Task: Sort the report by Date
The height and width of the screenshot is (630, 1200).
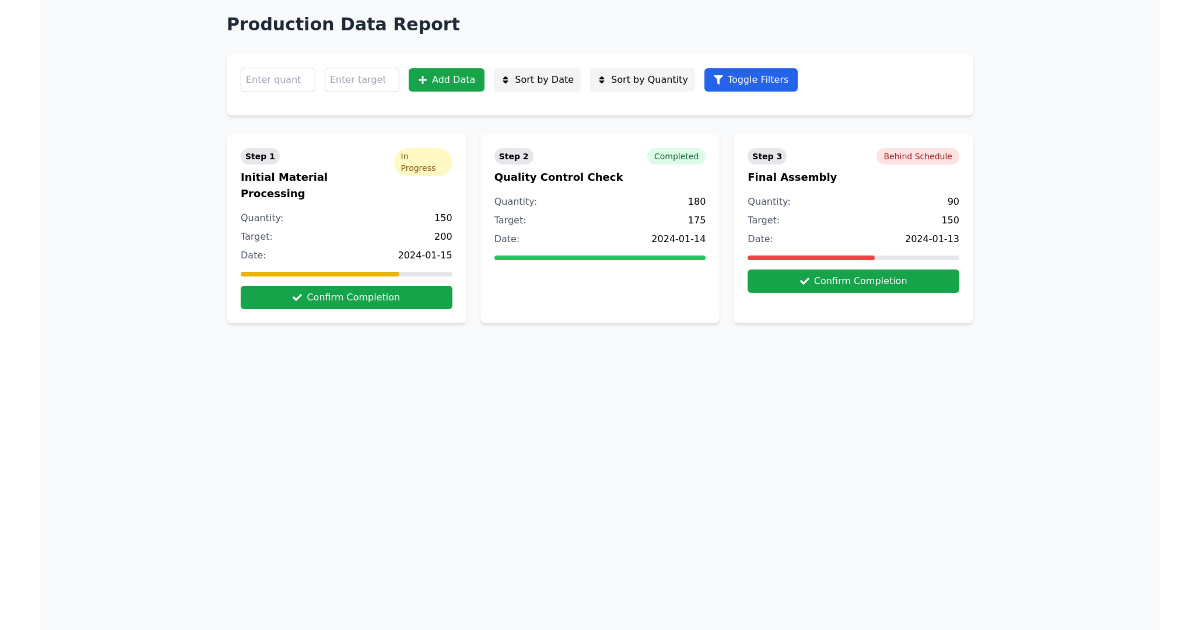Action: pos(537,80)
